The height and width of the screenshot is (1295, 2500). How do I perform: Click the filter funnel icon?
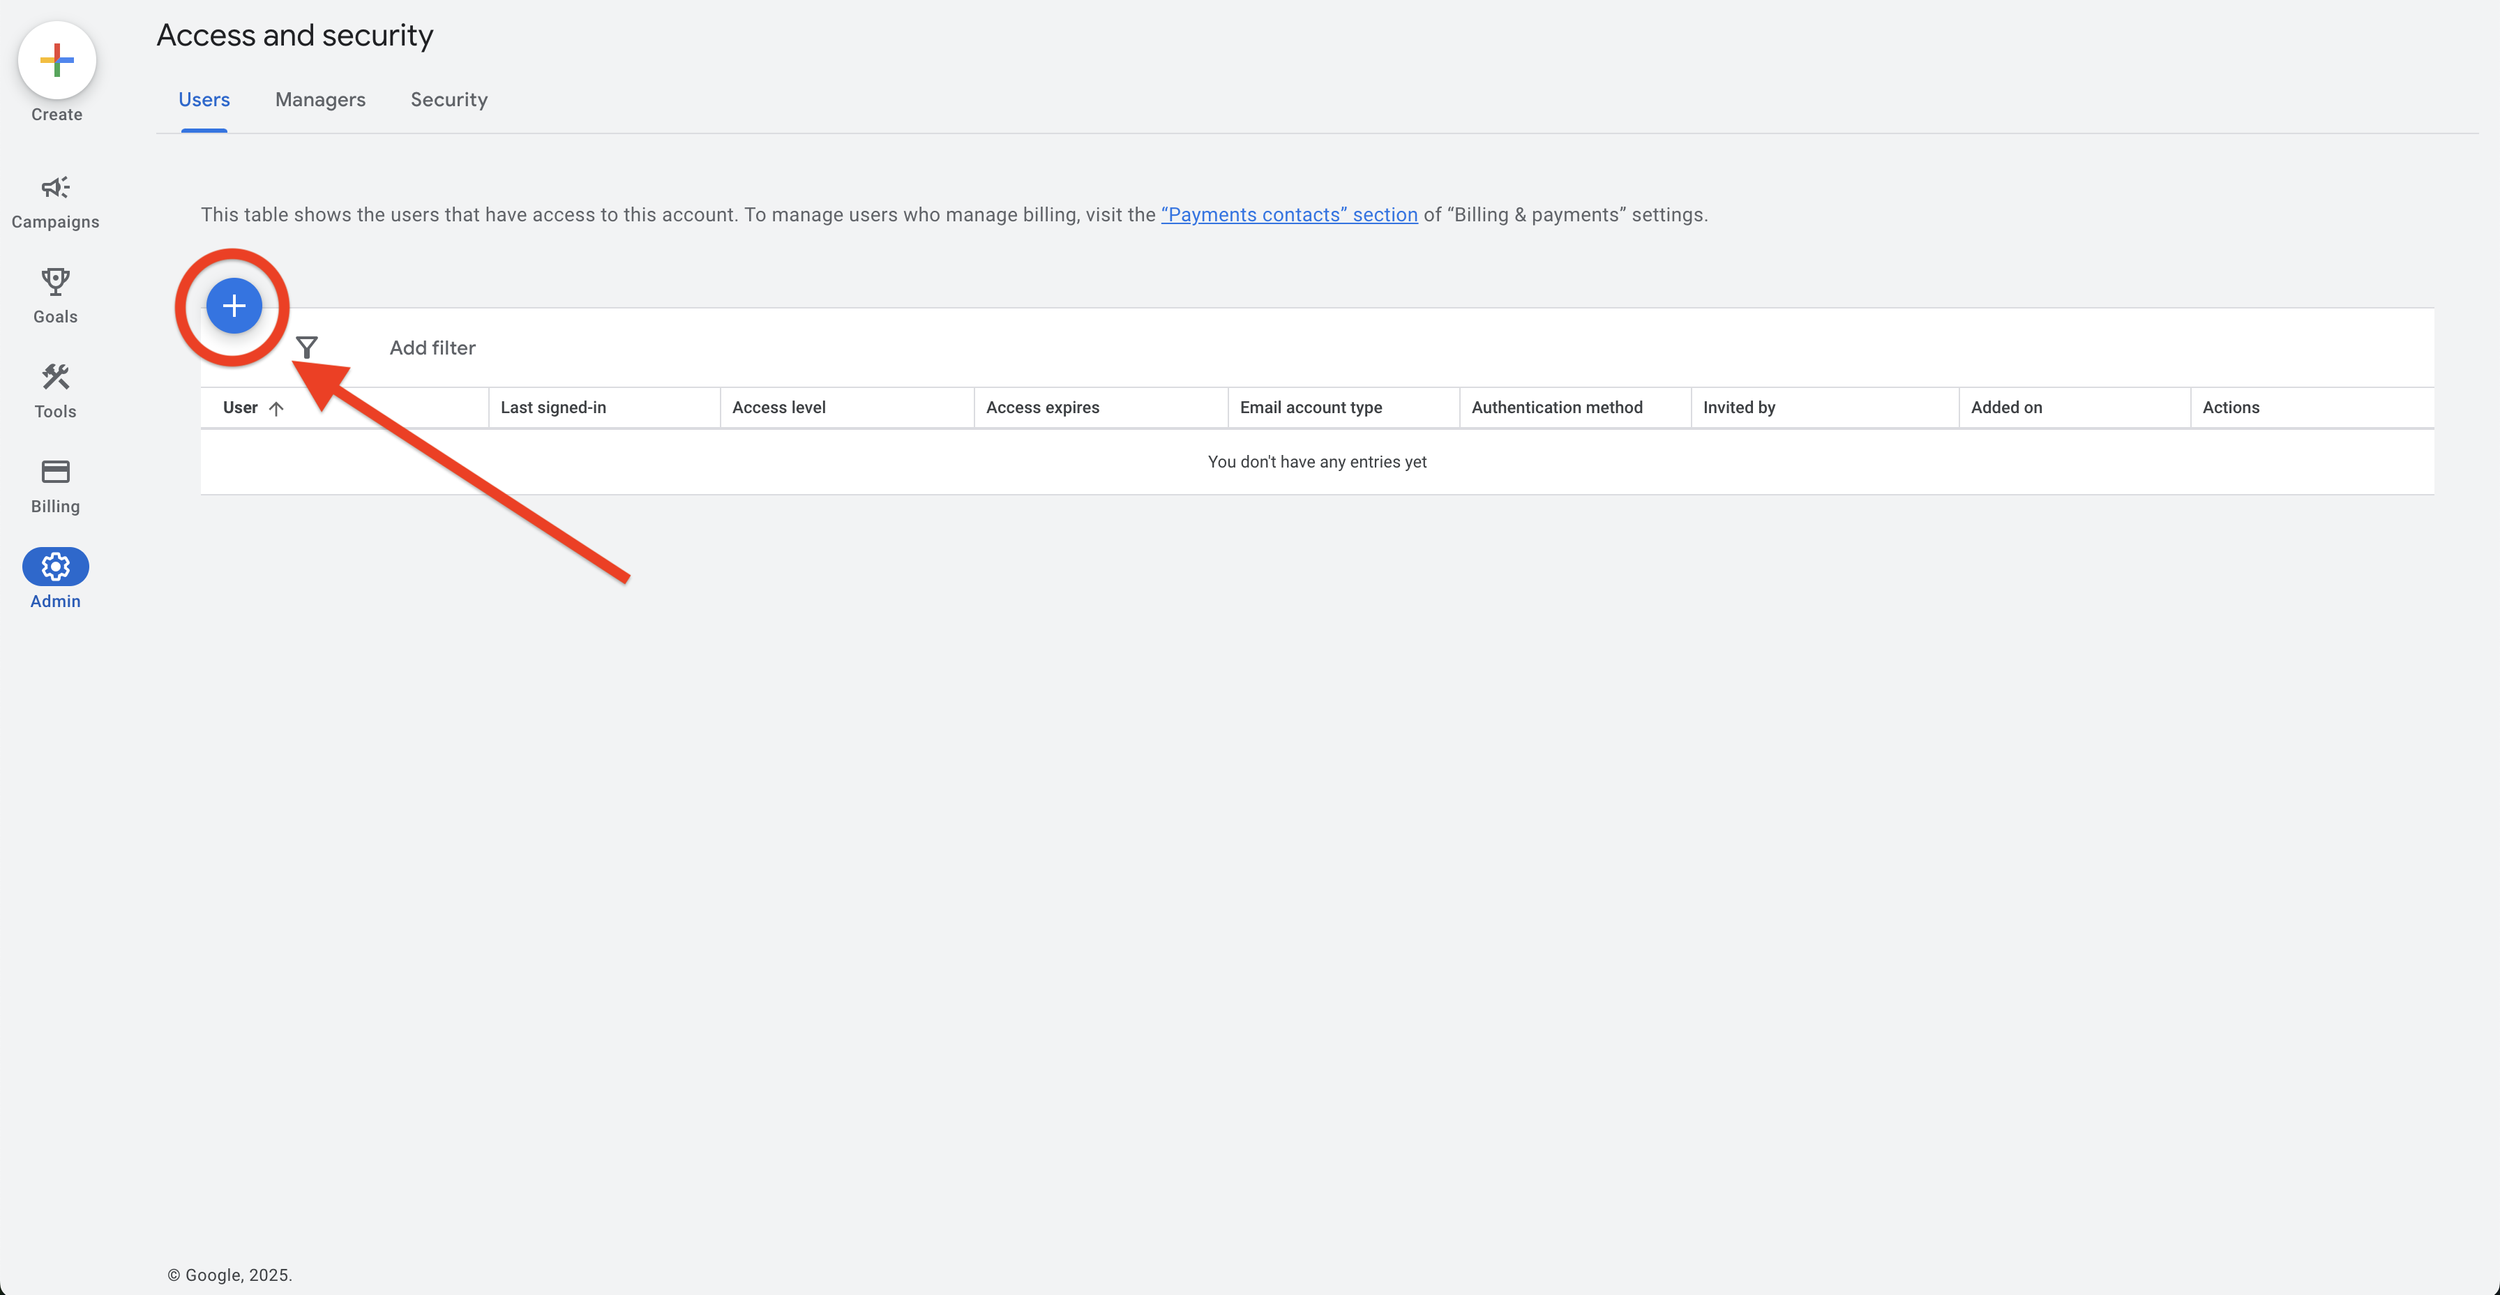[x=307, y=347]
